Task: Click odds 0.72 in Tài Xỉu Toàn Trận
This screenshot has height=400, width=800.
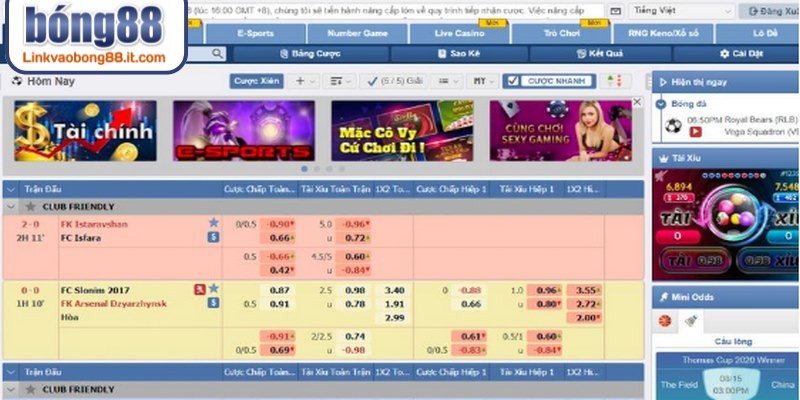Action: pos(355,238)
